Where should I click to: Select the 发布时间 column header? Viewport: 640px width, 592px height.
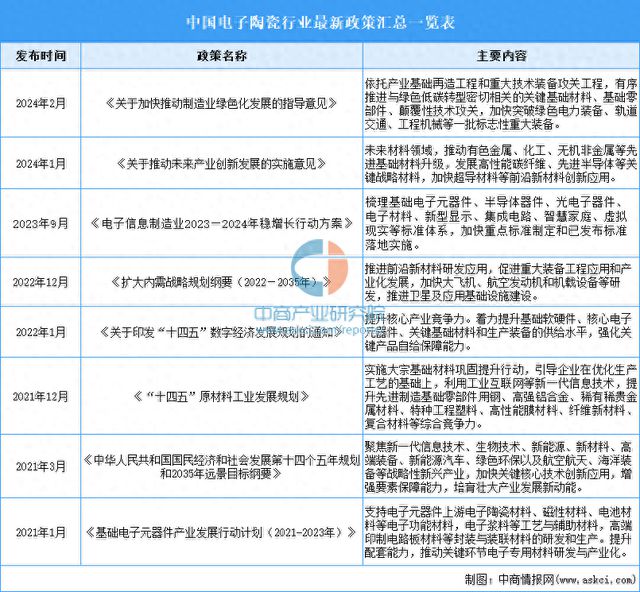41,56
